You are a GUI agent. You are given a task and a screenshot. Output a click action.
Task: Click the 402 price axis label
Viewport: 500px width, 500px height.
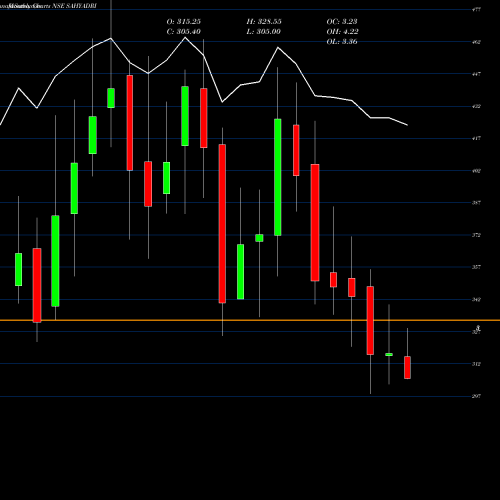point(477,171)
